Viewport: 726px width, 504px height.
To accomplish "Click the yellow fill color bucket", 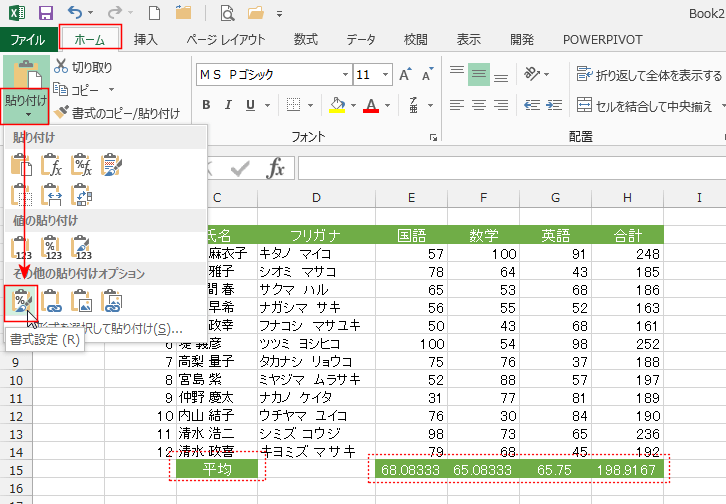I will pyautogui.click(x=337, y=106).
